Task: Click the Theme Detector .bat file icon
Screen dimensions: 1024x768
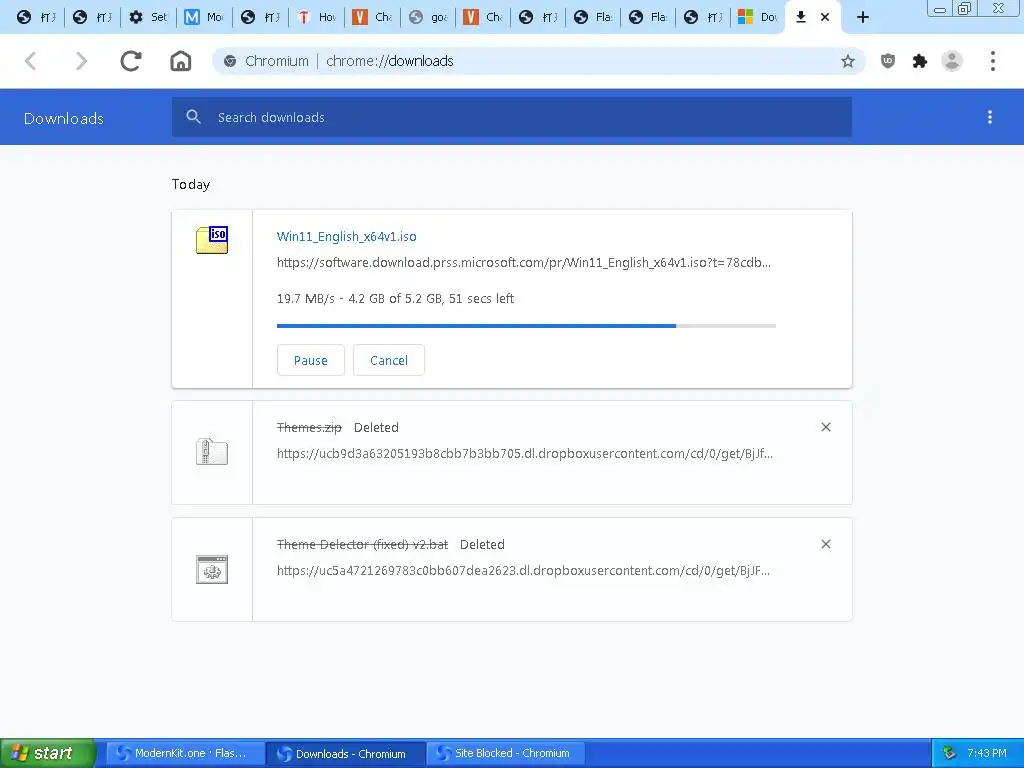Action: (212, 569)
